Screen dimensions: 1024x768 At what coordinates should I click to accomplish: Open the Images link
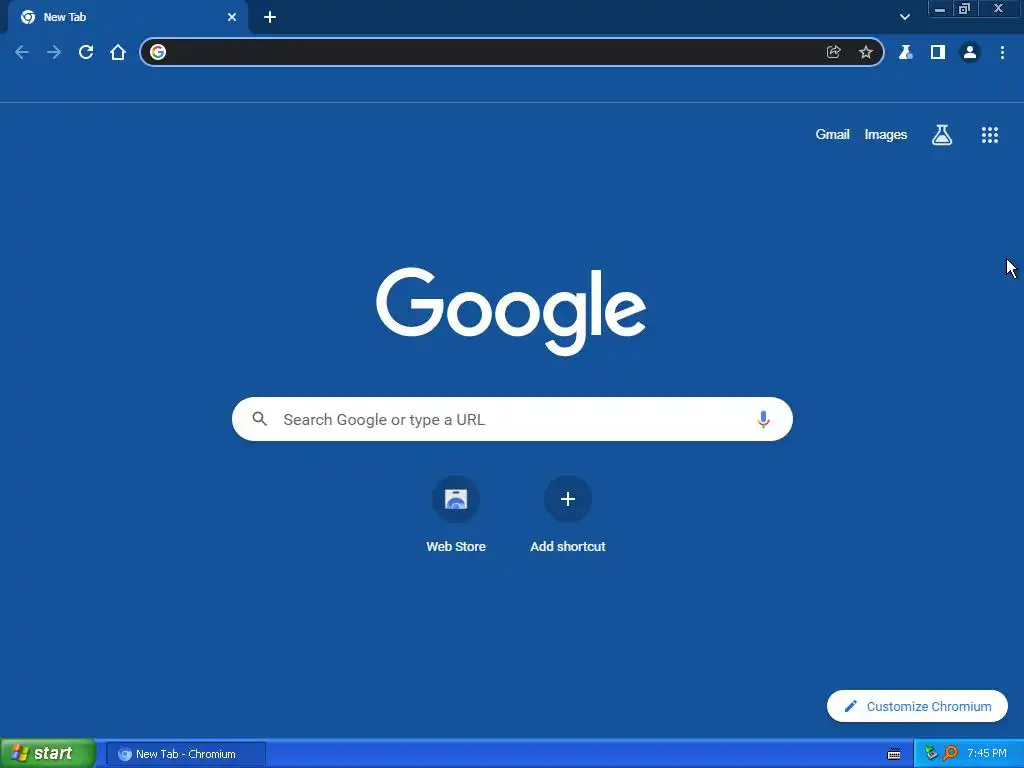pyautogui.click(x=886, y=135)
